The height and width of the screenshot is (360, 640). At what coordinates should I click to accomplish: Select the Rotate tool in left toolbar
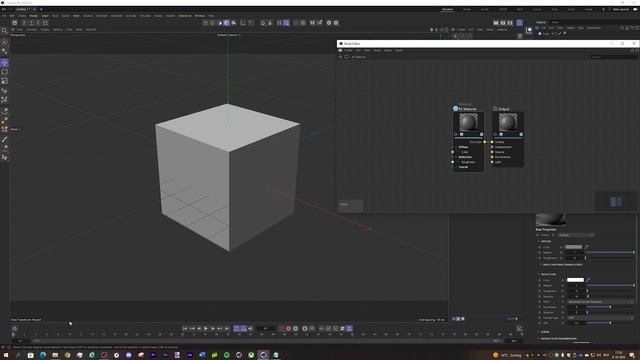[4, 72]
